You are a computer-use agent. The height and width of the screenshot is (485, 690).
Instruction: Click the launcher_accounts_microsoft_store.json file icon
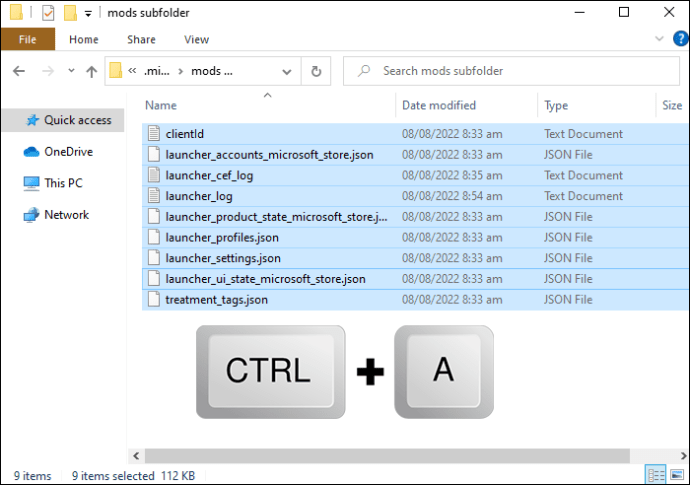154,154
